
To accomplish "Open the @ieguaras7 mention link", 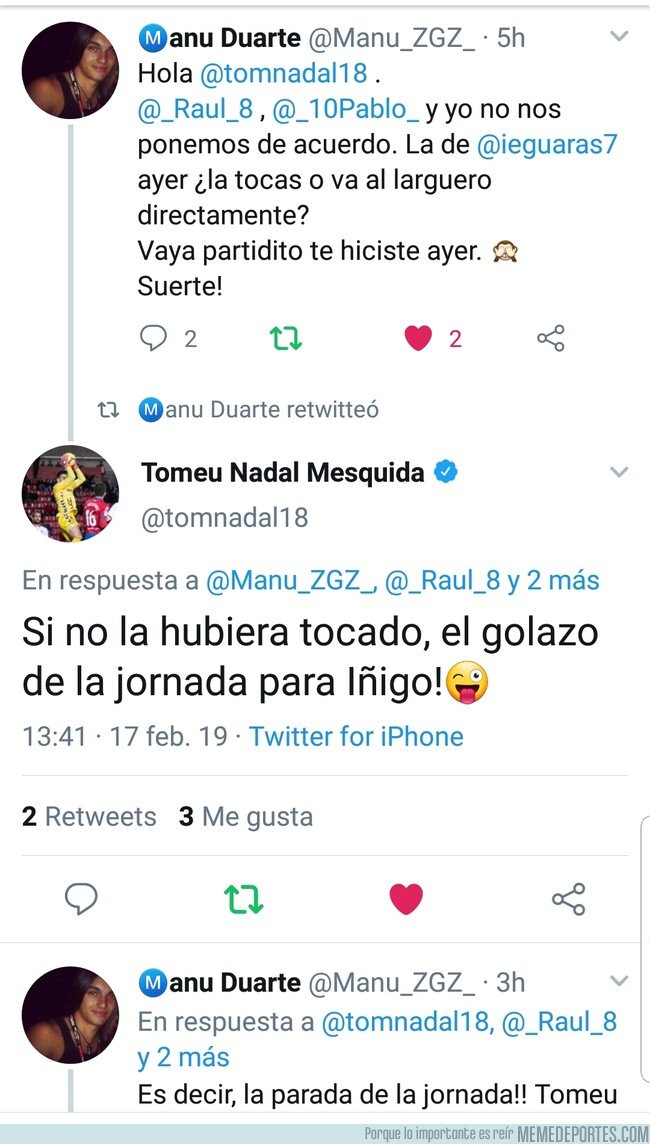I will 547,144.
